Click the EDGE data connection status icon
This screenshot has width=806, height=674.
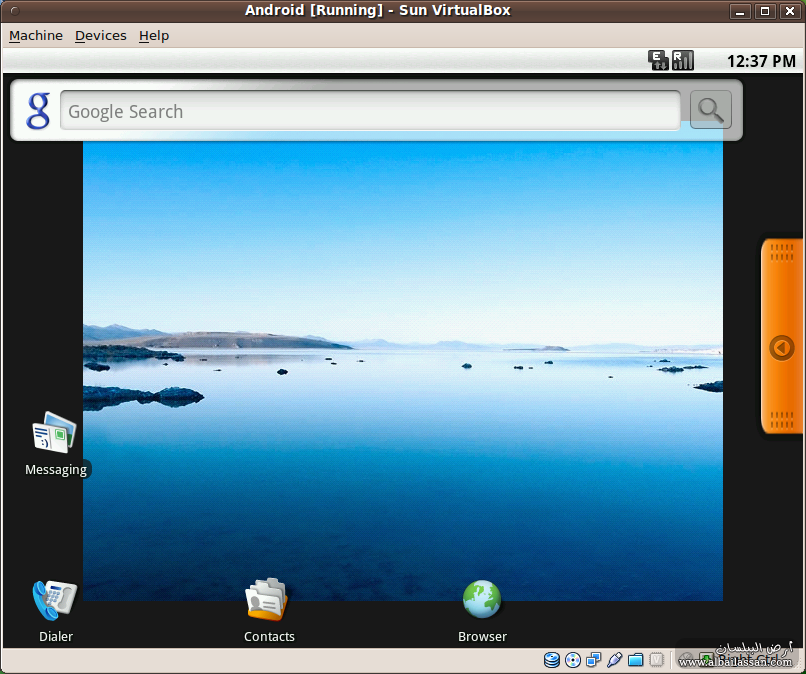coord(658,60)
